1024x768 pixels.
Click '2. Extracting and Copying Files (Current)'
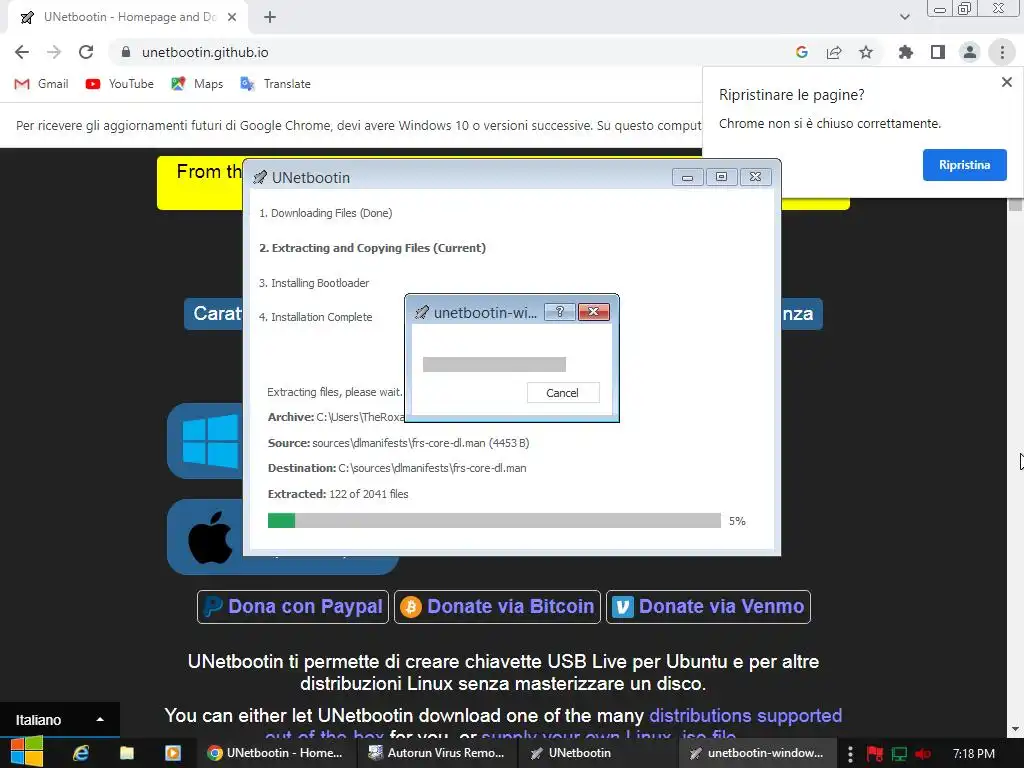point(372,248)
